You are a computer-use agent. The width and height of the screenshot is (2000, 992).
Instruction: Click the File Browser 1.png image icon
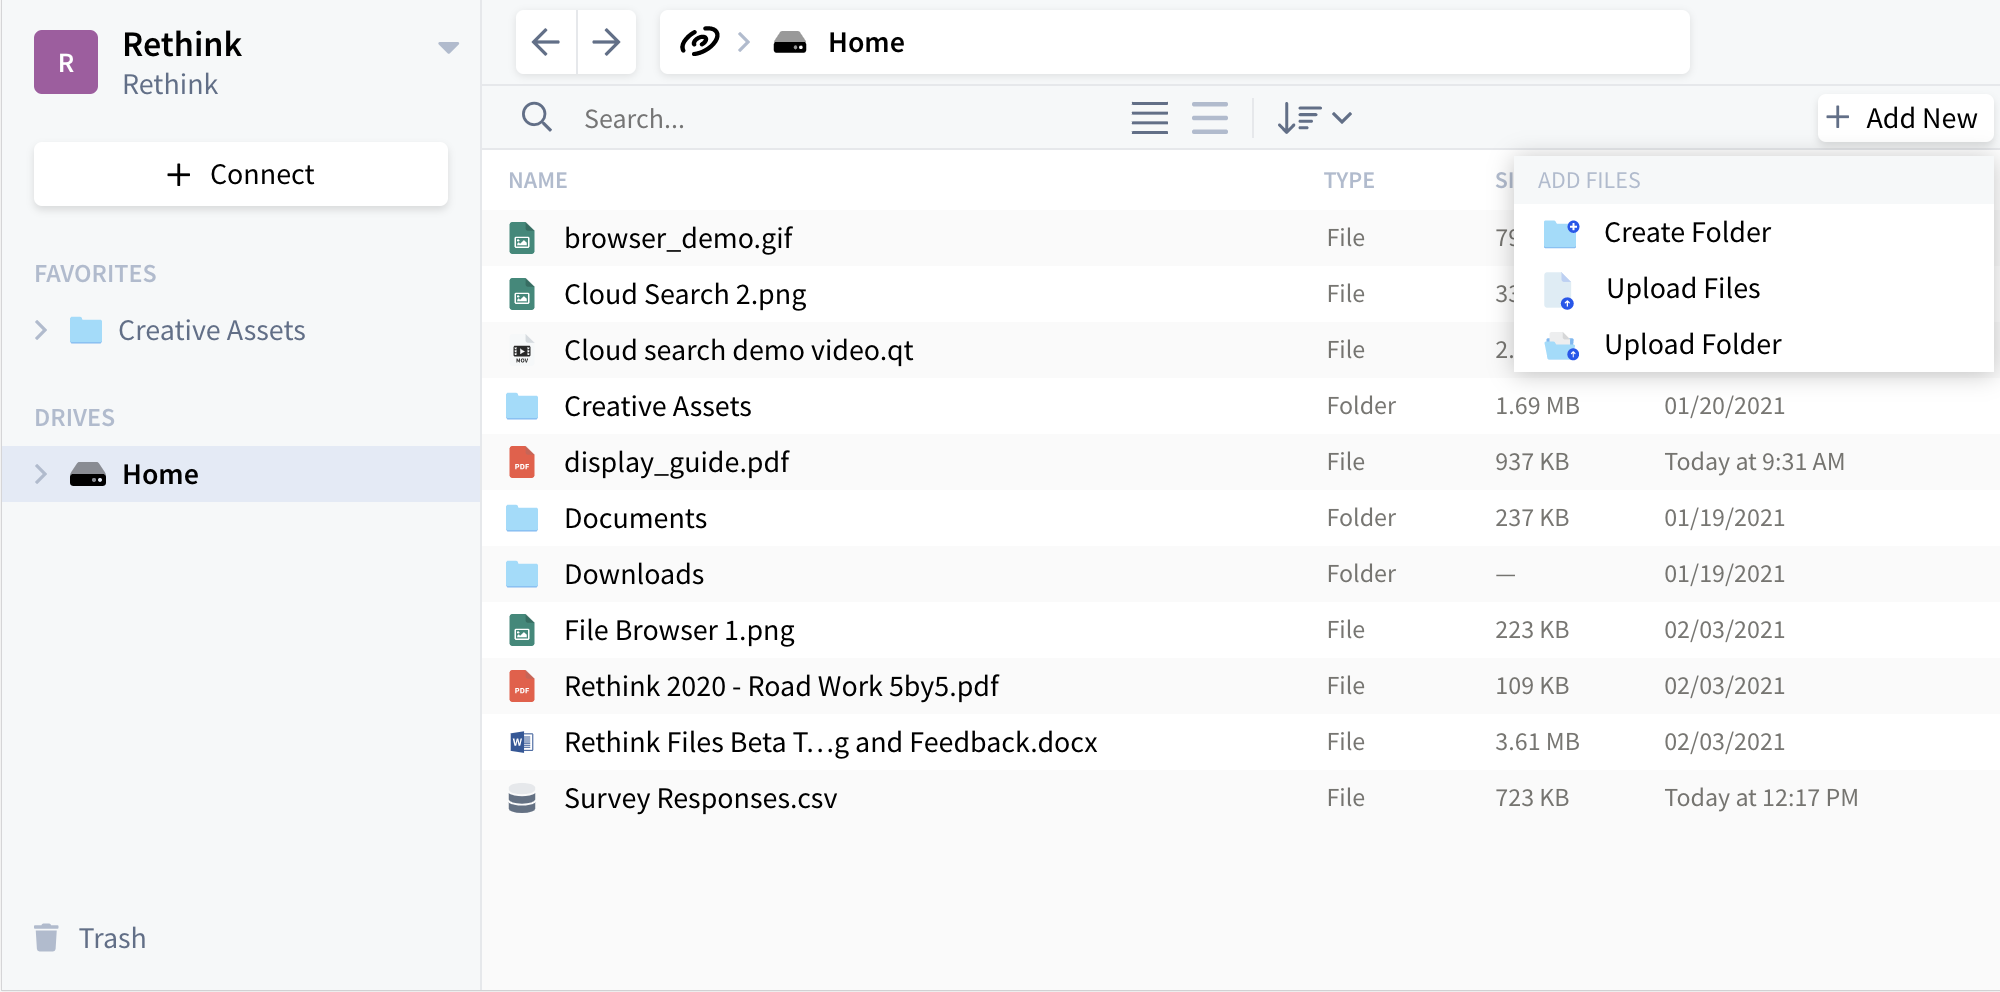(522, 630)
